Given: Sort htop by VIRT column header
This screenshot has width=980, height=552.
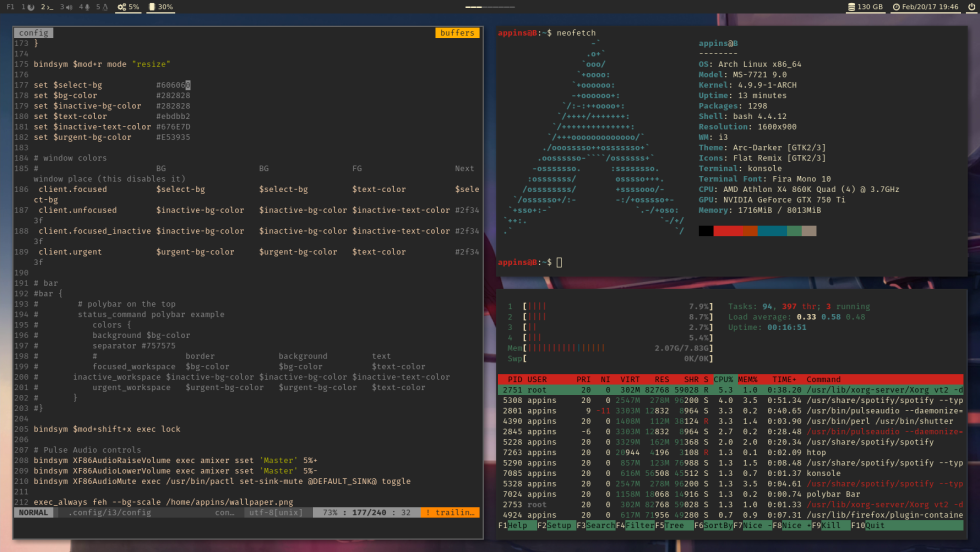Looking at the screenshot, I should (629, 379).
